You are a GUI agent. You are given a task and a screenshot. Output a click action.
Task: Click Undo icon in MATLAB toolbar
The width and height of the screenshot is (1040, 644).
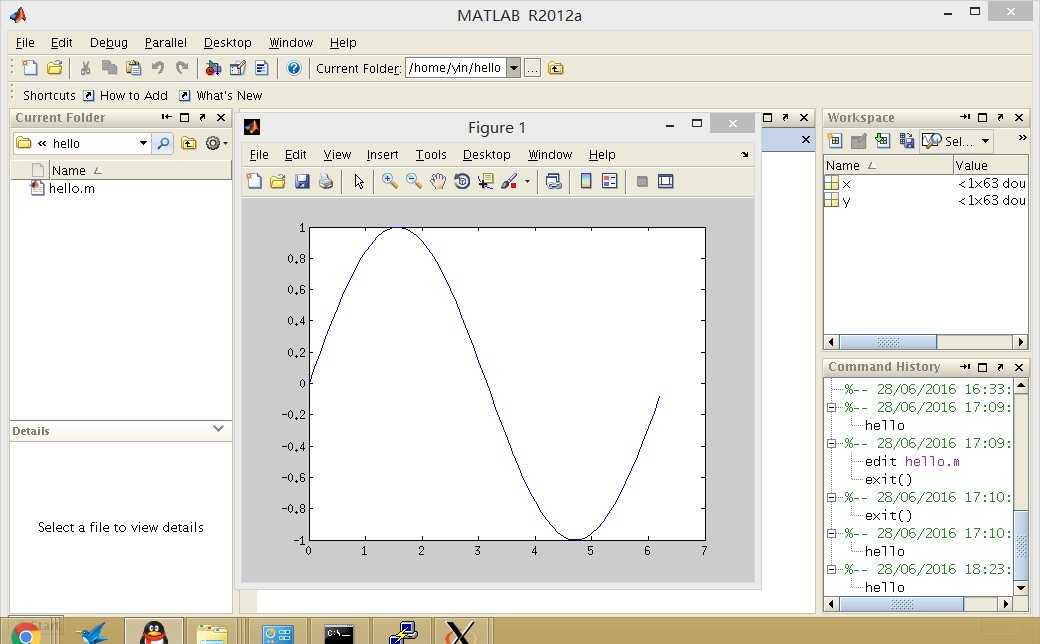coord(158,68)
